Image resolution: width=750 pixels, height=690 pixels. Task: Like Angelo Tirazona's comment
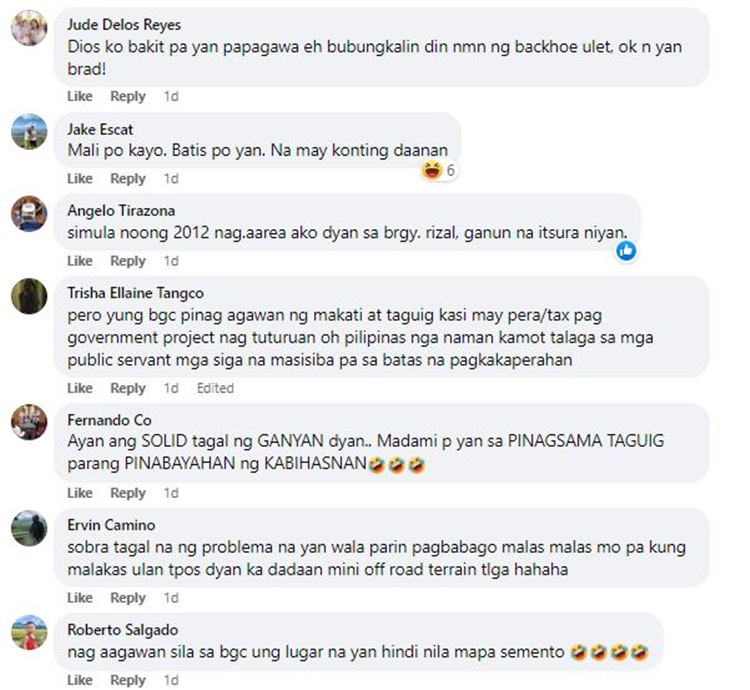click(x=80, y=261)
